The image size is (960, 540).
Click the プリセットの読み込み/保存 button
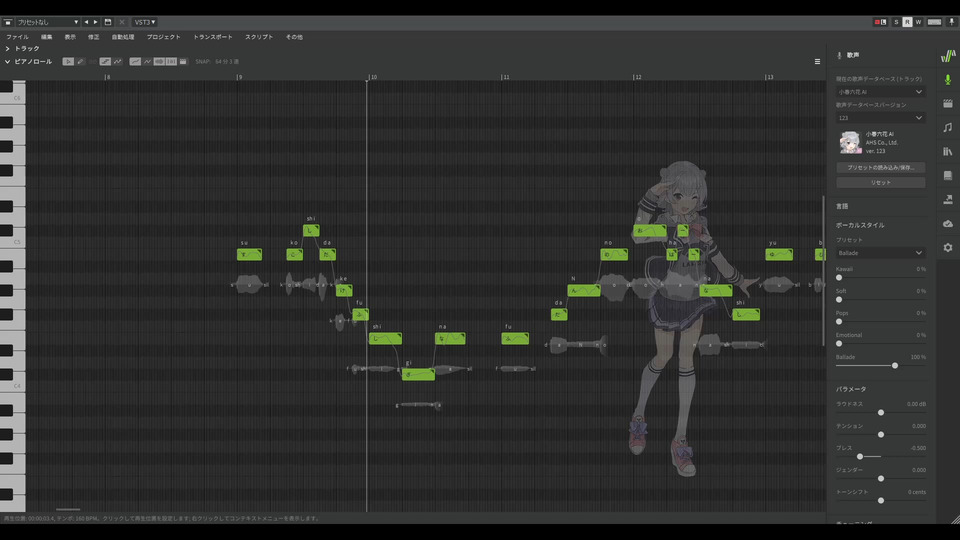880,168
